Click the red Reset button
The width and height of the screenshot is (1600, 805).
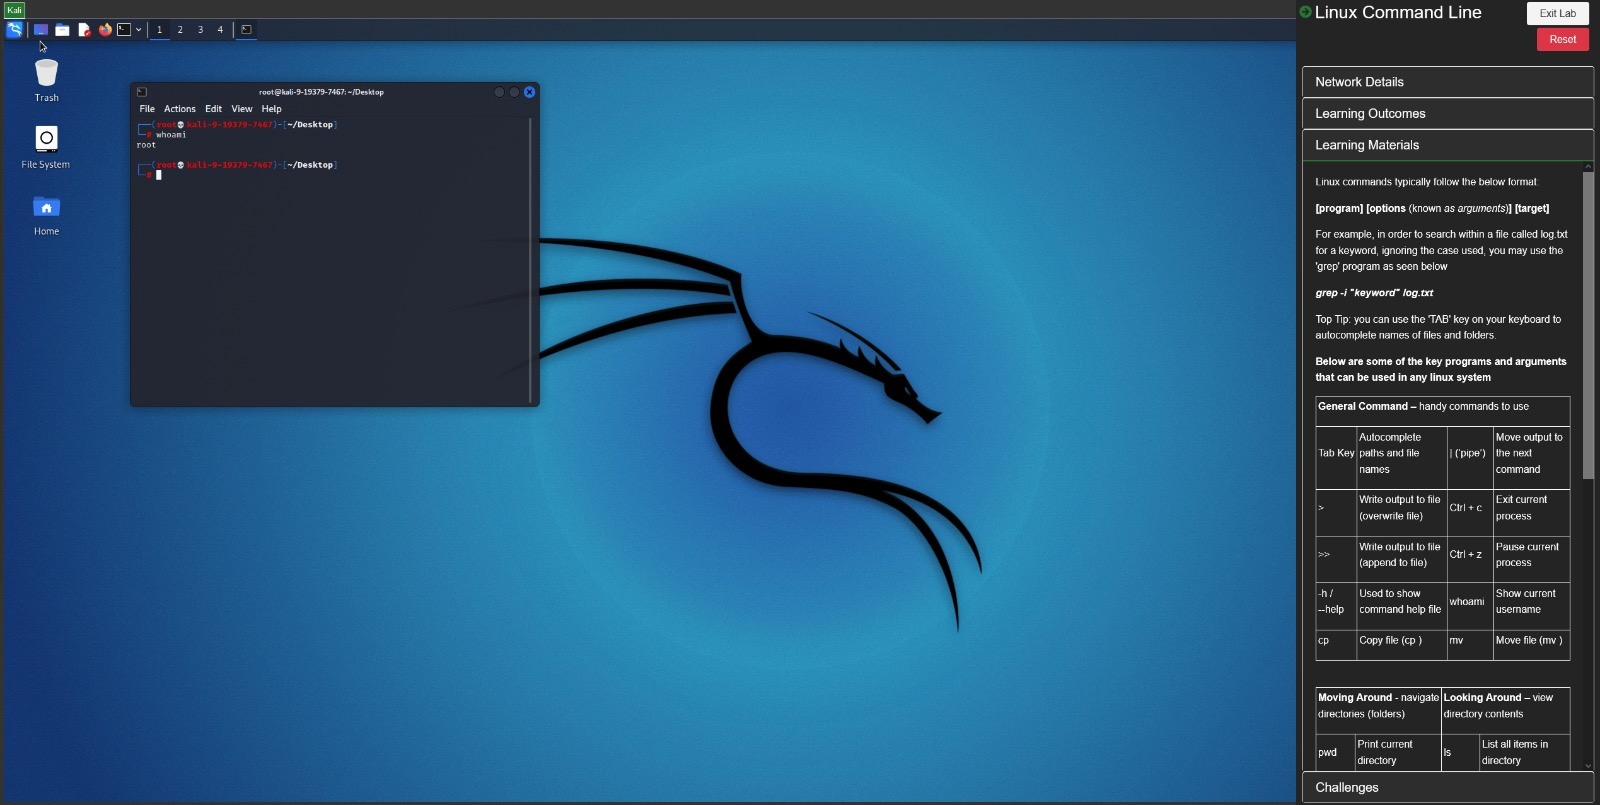(1562, 39)
